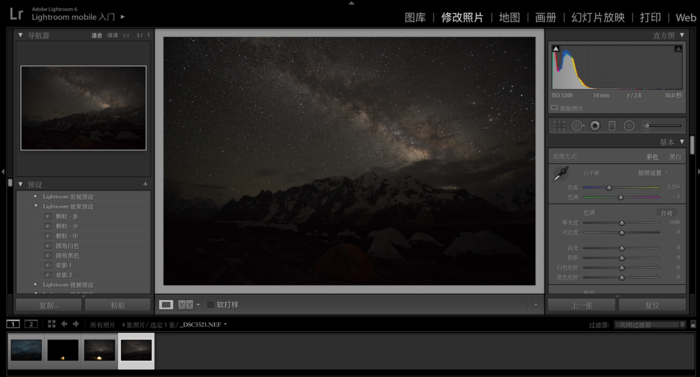Set treatment to 彩色 color

(652, 157)
